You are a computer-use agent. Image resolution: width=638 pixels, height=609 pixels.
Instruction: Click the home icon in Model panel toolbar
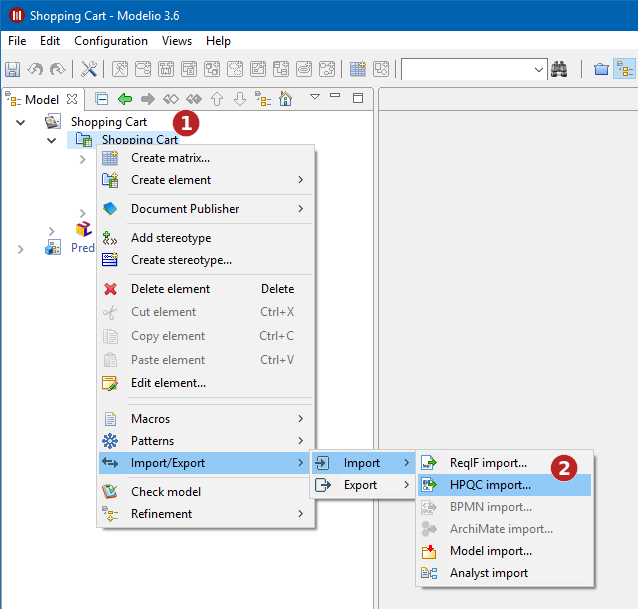[x=285, y=99]
